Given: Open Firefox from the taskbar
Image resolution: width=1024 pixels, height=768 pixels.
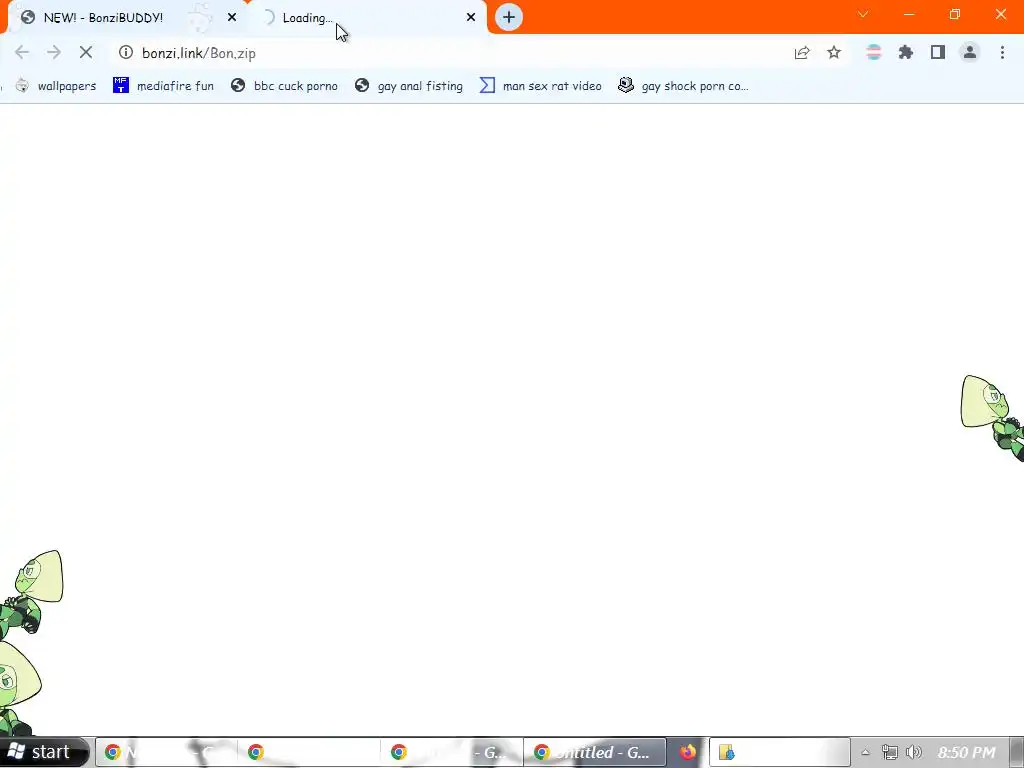Looking at the screenshot, I should coord(688,752).
